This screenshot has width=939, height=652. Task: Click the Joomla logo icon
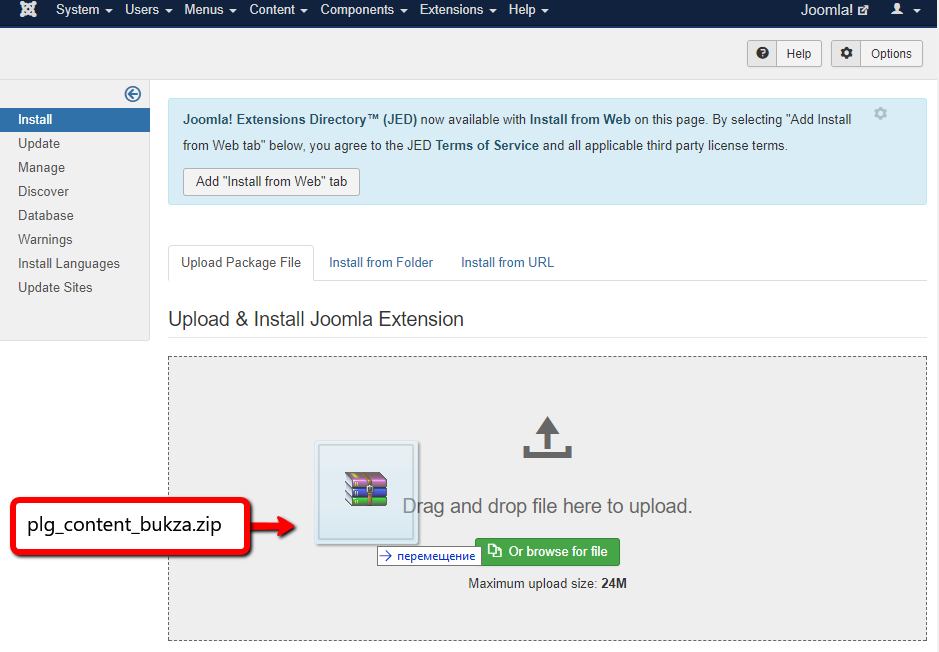point(28,10)
